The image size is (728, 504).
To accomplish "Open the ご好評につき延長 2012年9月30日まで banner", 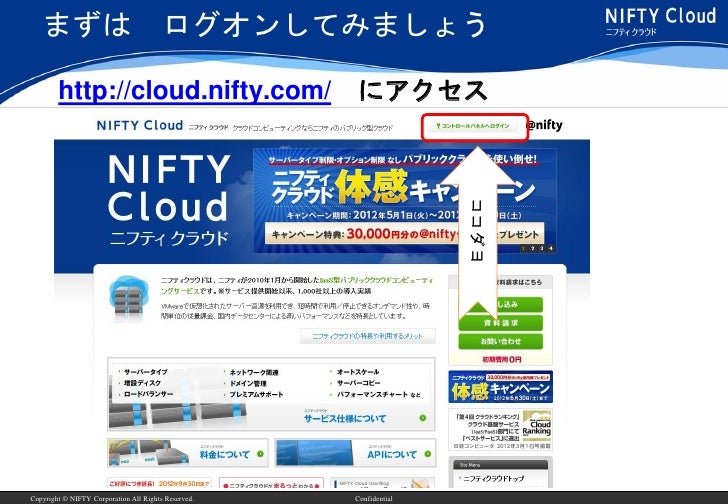I will tap(160, 484).
